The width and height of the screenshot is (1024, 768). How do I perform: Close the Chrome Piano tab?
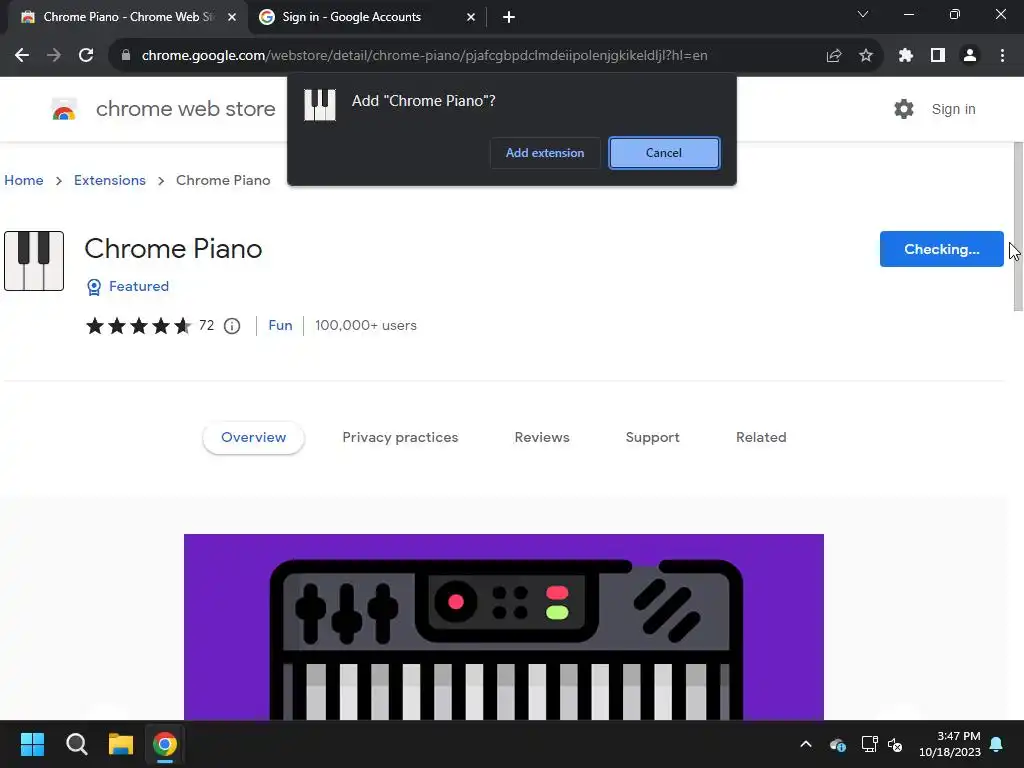(232, 17)
